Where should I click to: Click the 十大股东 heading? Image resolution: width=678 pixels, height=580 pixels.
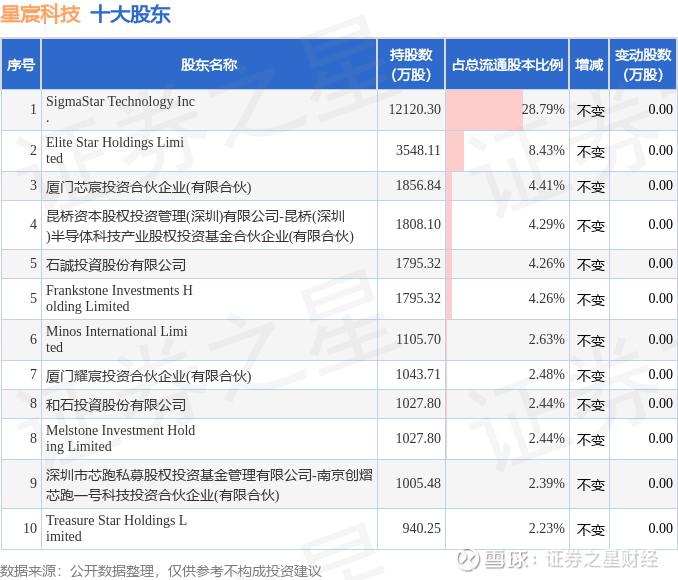pos(131,14)
